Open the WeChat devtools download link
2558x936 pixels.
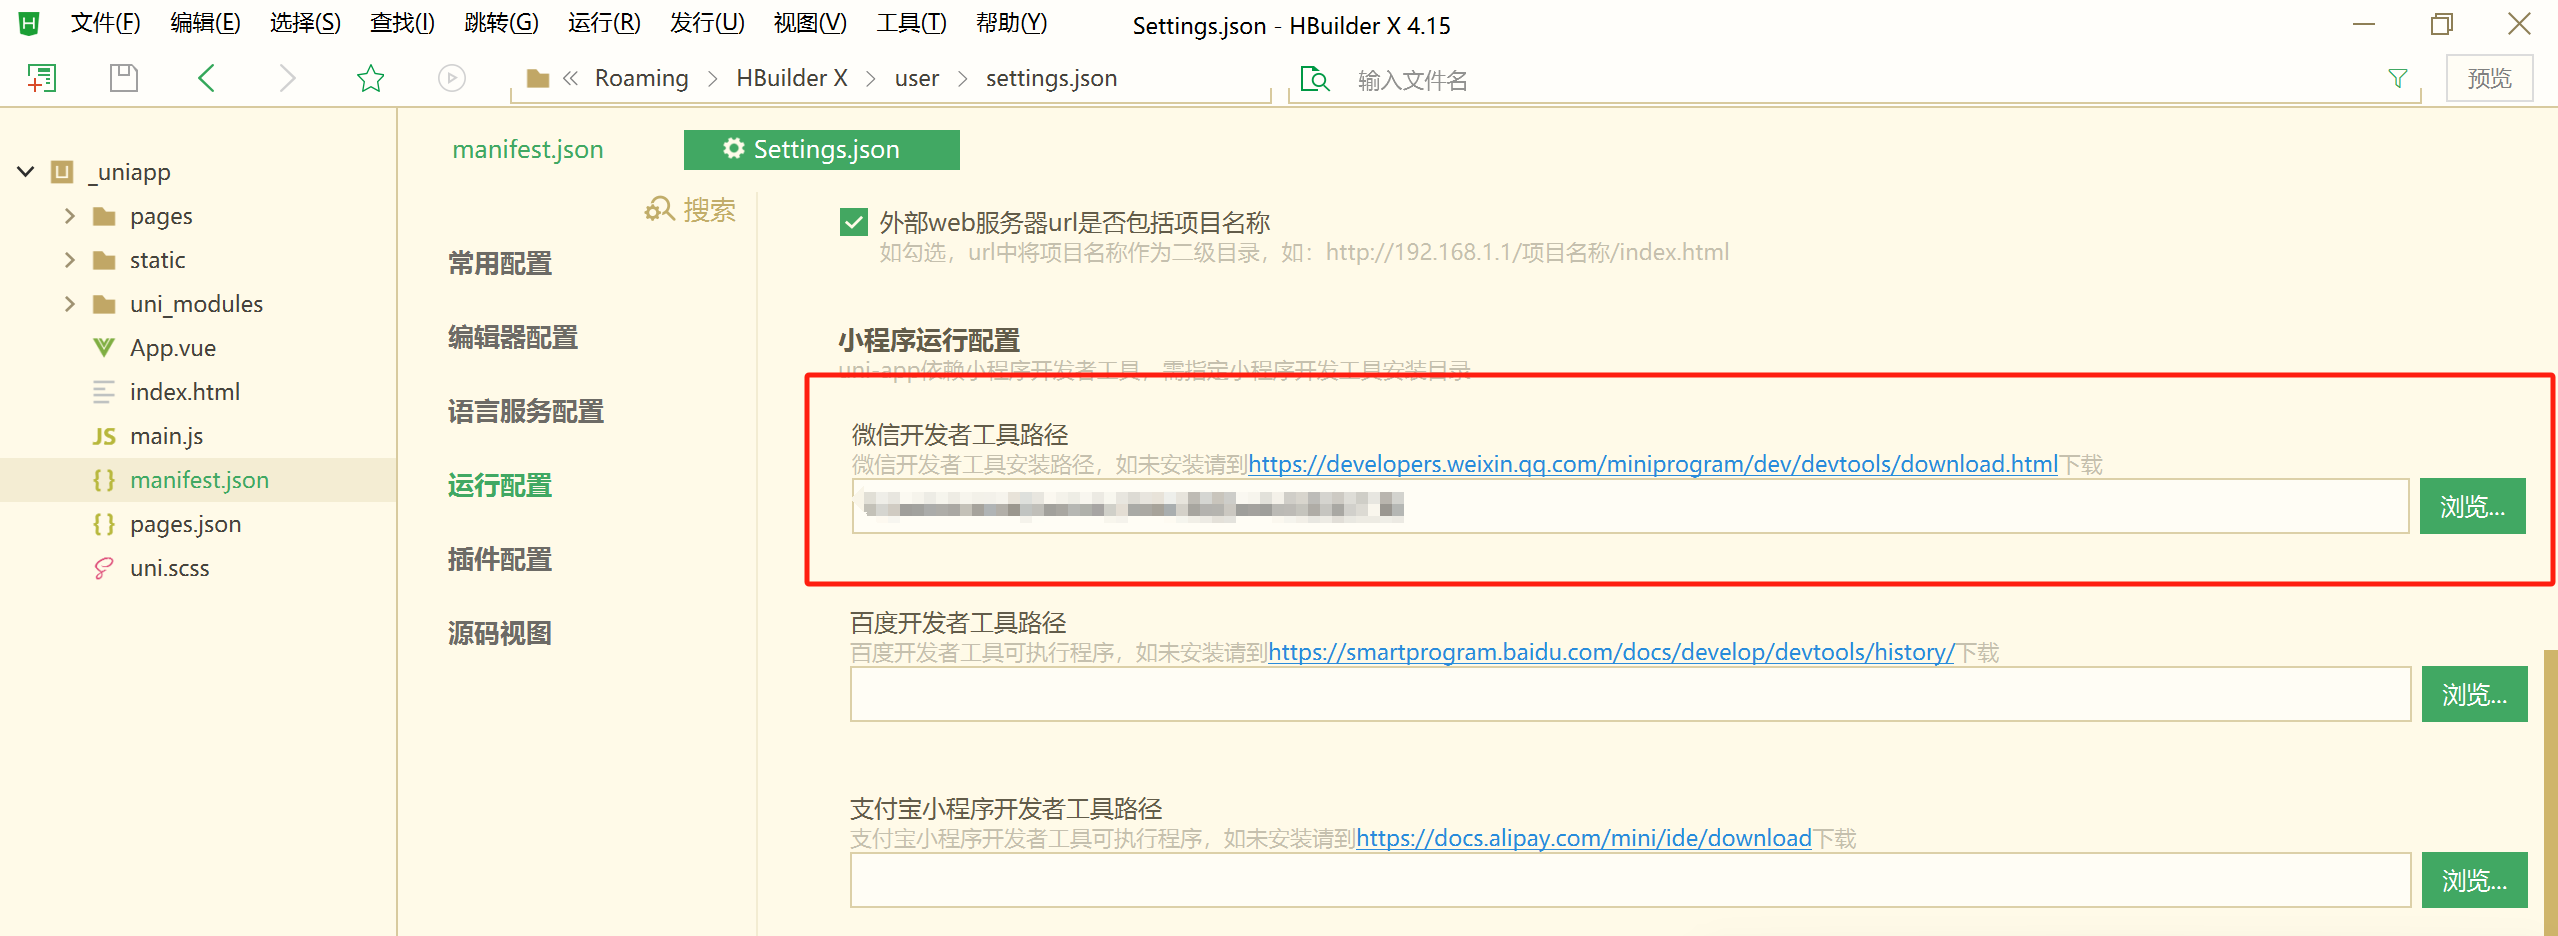click(1652, 464)
